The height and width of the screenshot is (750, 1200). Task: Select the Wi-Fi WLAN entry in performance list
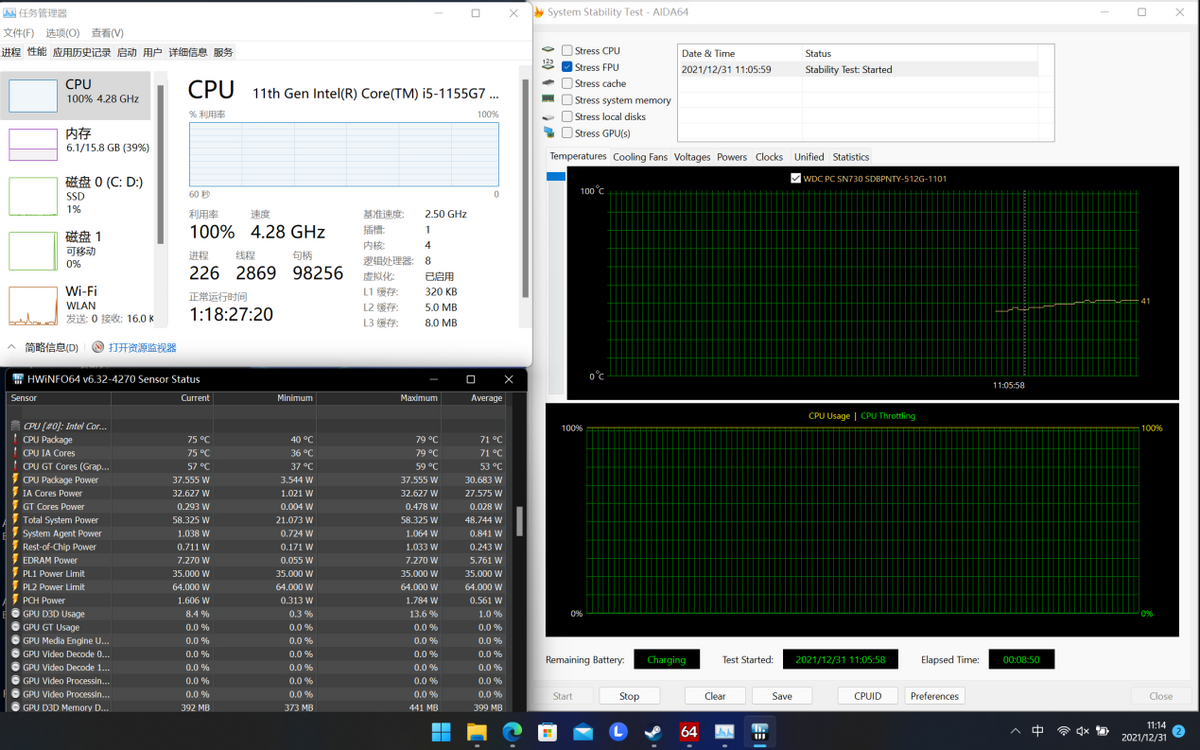click(77, 305)
